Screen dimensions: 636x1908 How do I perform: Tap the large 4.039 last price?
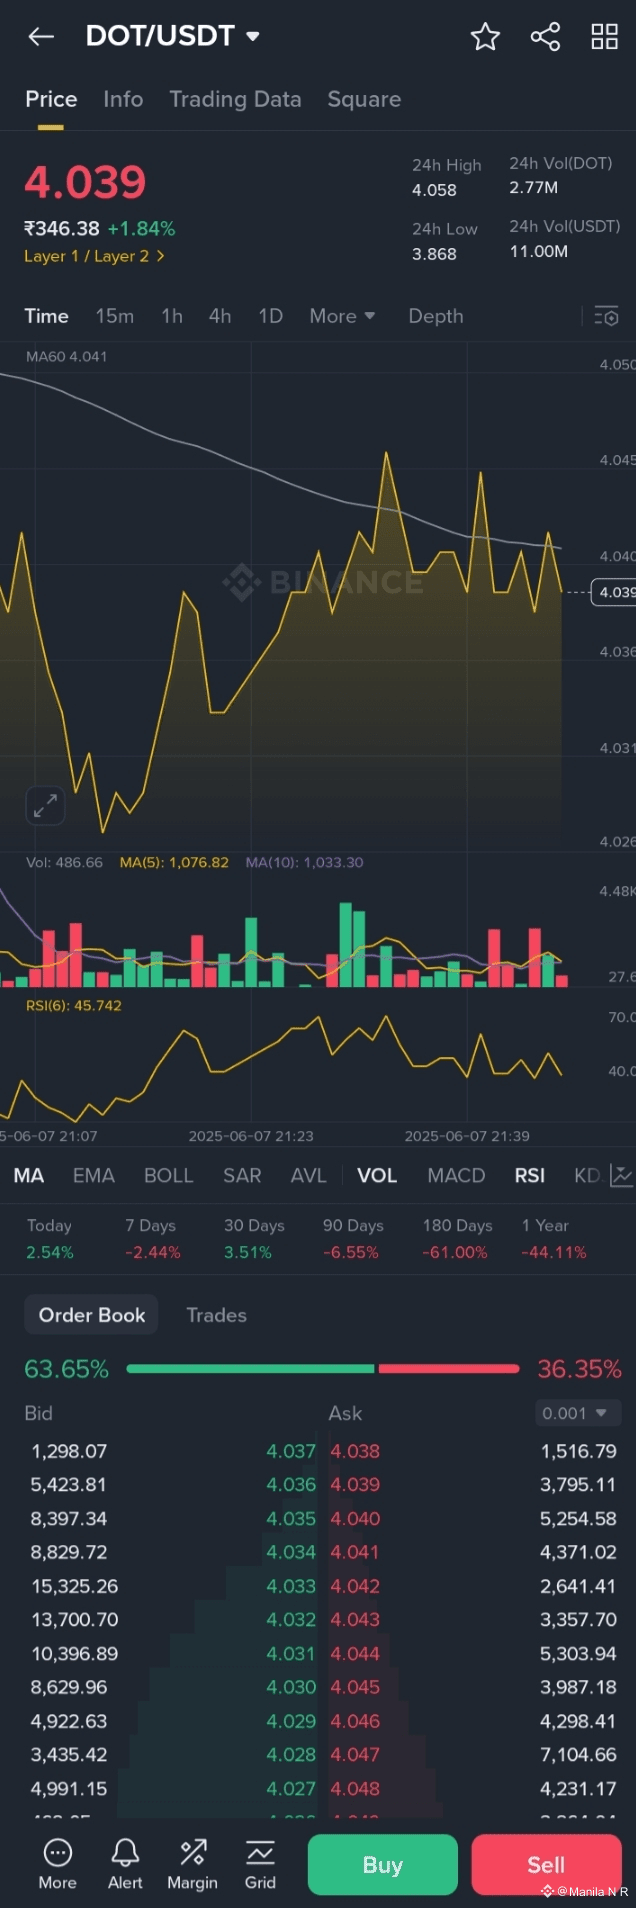pos(85,182)
